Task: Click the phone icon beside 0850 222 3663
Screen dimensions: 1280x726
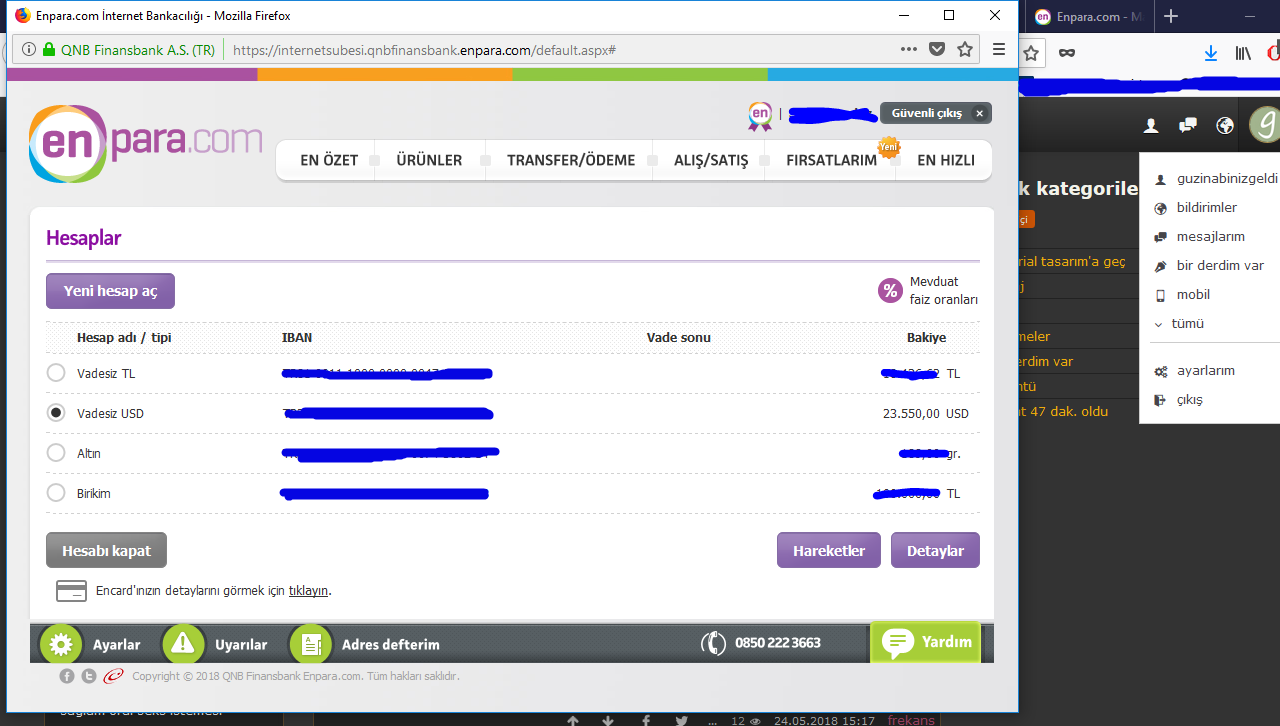Action: (x=713, y=643)
